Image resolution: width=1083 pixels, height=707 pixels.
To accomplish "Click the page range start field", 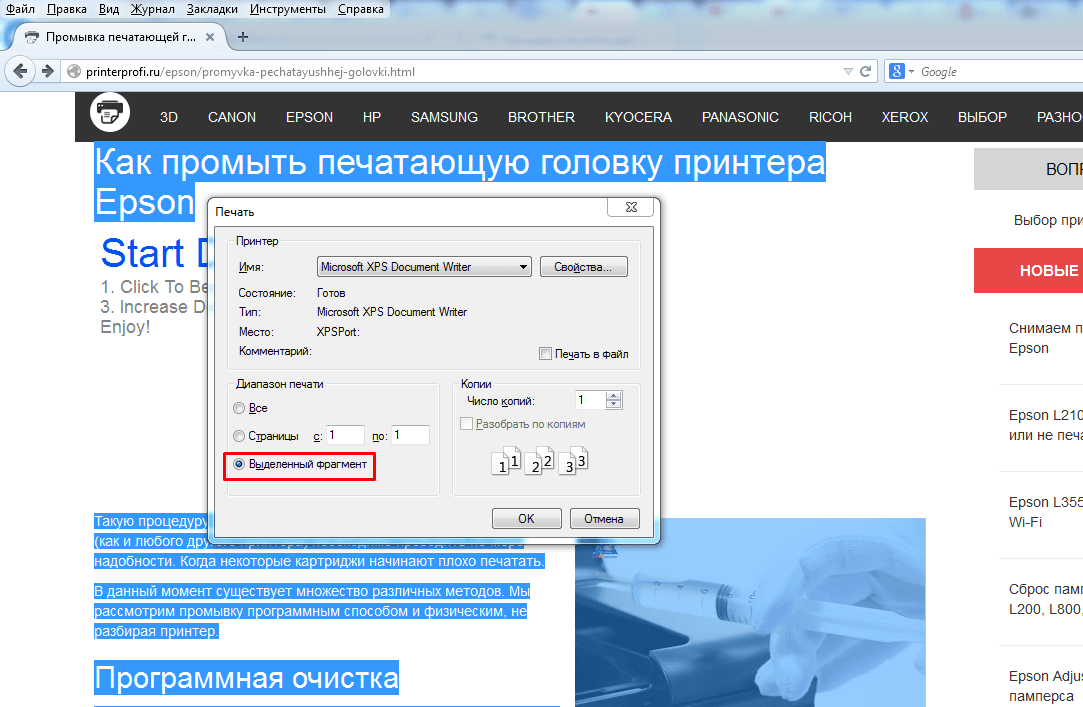I will (x=345, y=435).
